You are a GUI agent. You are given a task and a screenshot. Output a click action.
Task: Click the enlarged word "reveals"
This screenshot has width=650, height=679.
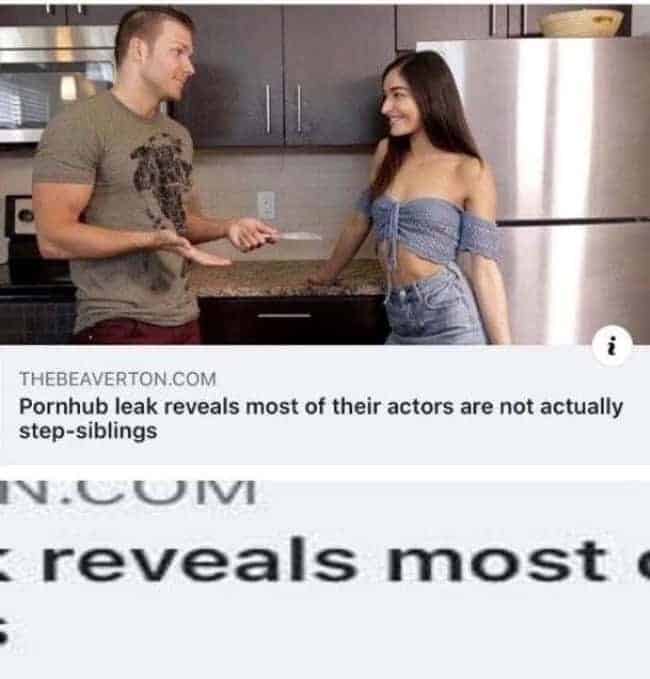(199, 561)
